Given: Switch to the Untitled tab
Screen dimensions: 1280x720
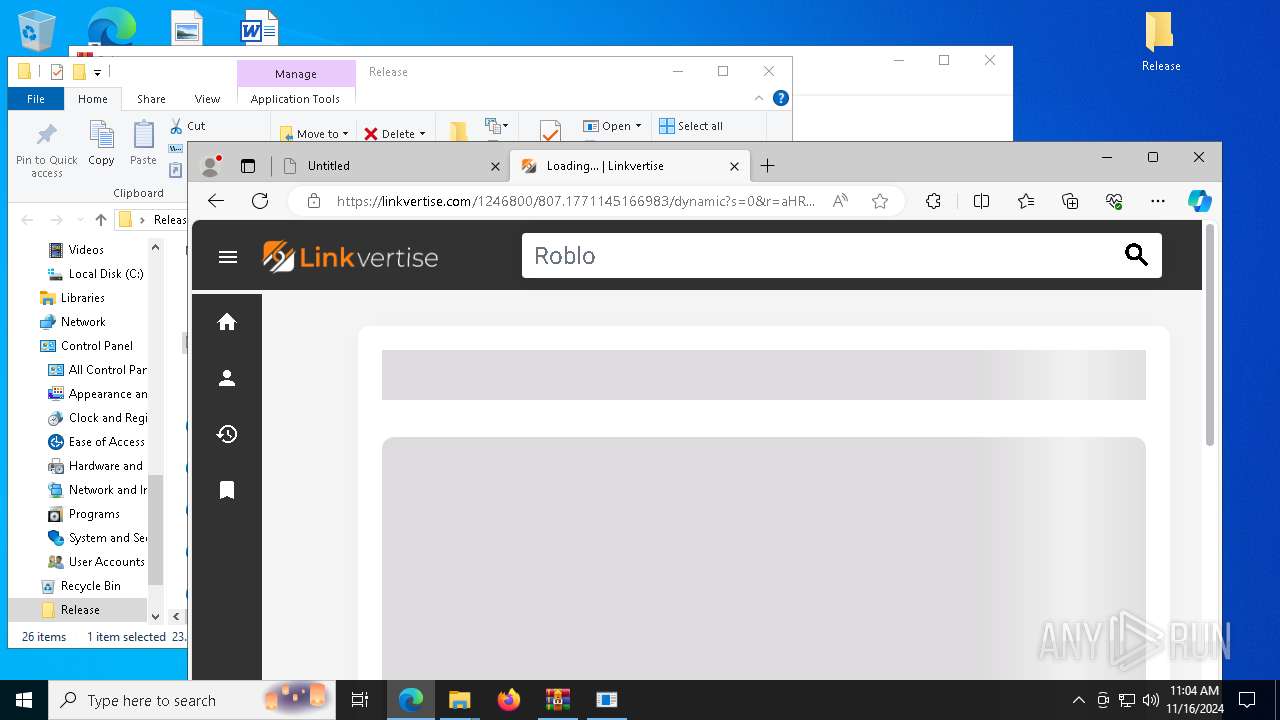Looking at the screenshot, I should coord(390,166).
